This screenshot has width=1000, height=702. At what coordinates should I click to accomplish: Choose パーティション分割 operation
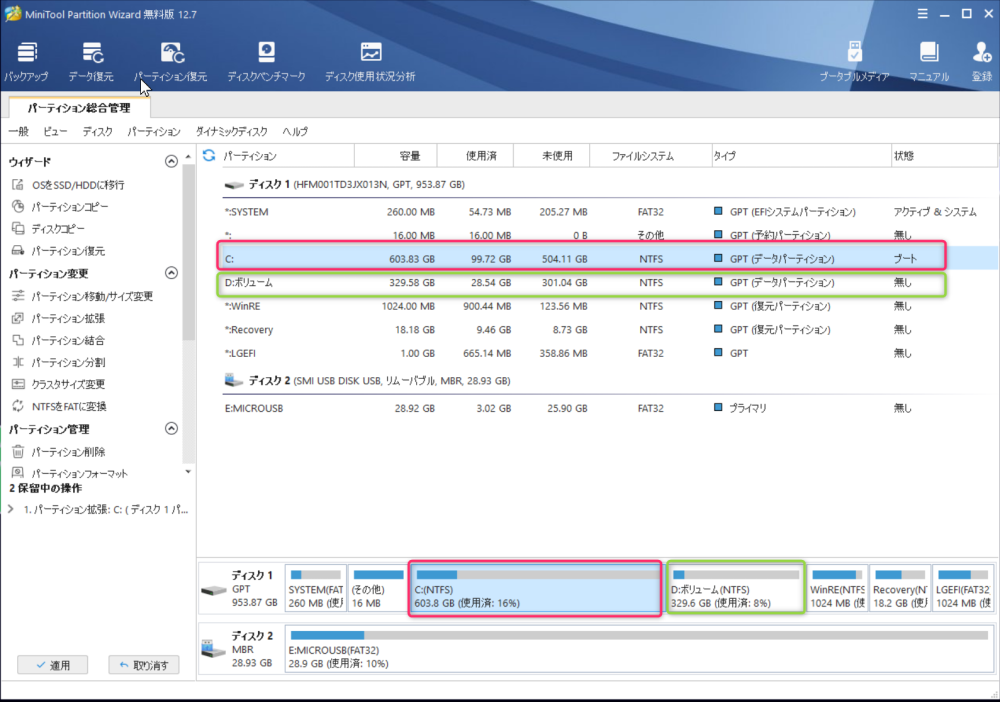pos(59,362)
